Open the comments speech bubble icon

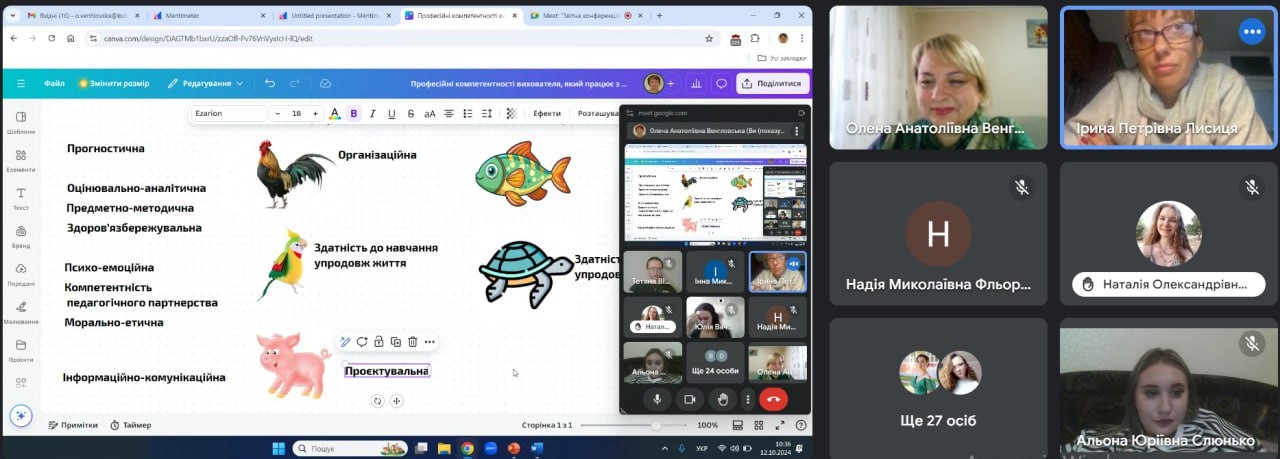[721, 84]
